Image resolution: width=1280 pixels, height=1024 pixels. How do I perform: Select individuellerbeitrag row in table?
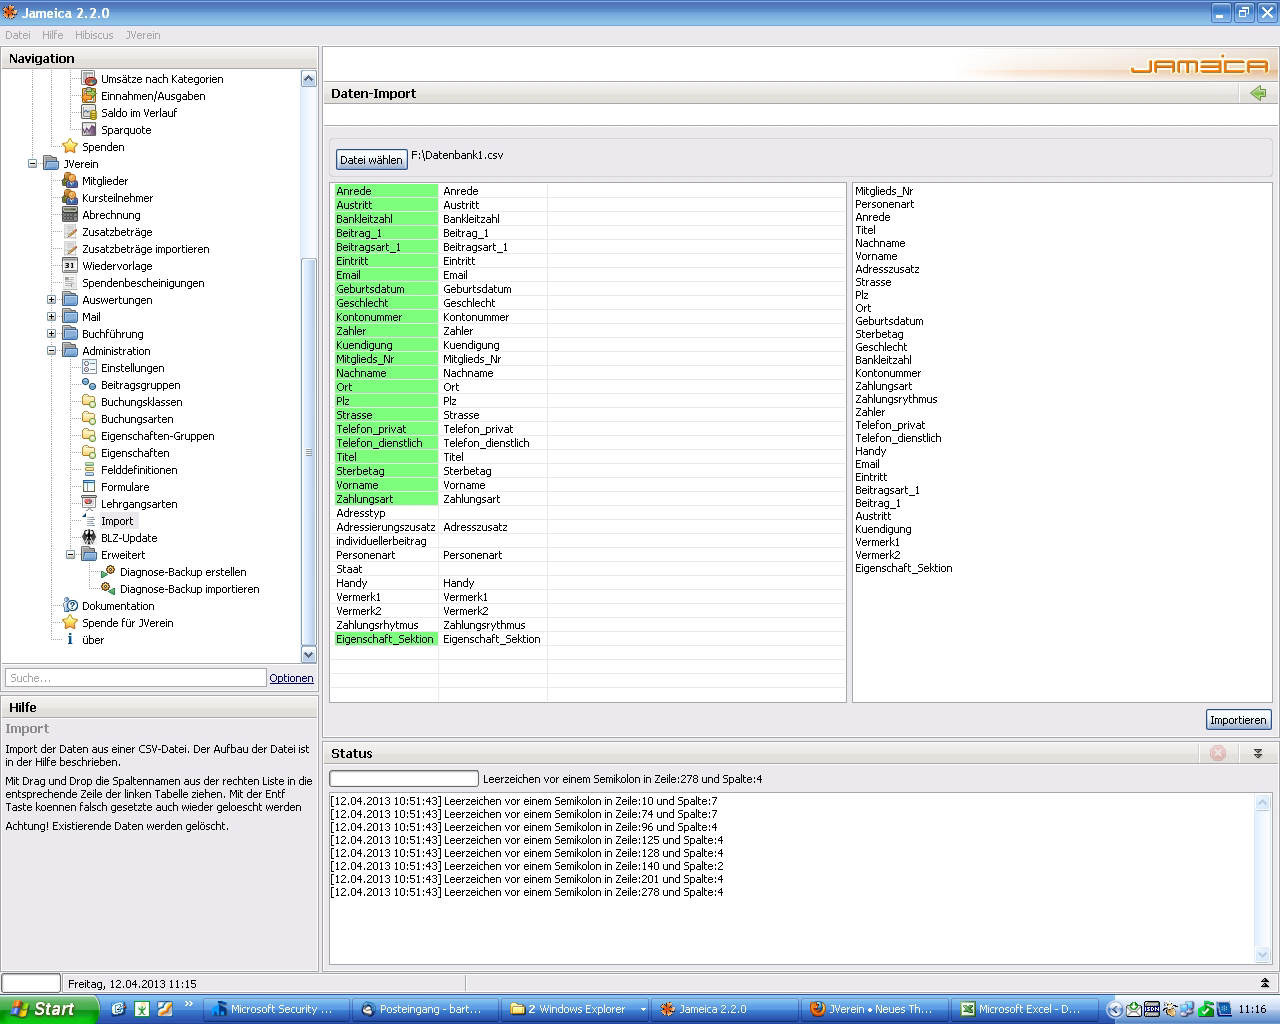point(588,541)
